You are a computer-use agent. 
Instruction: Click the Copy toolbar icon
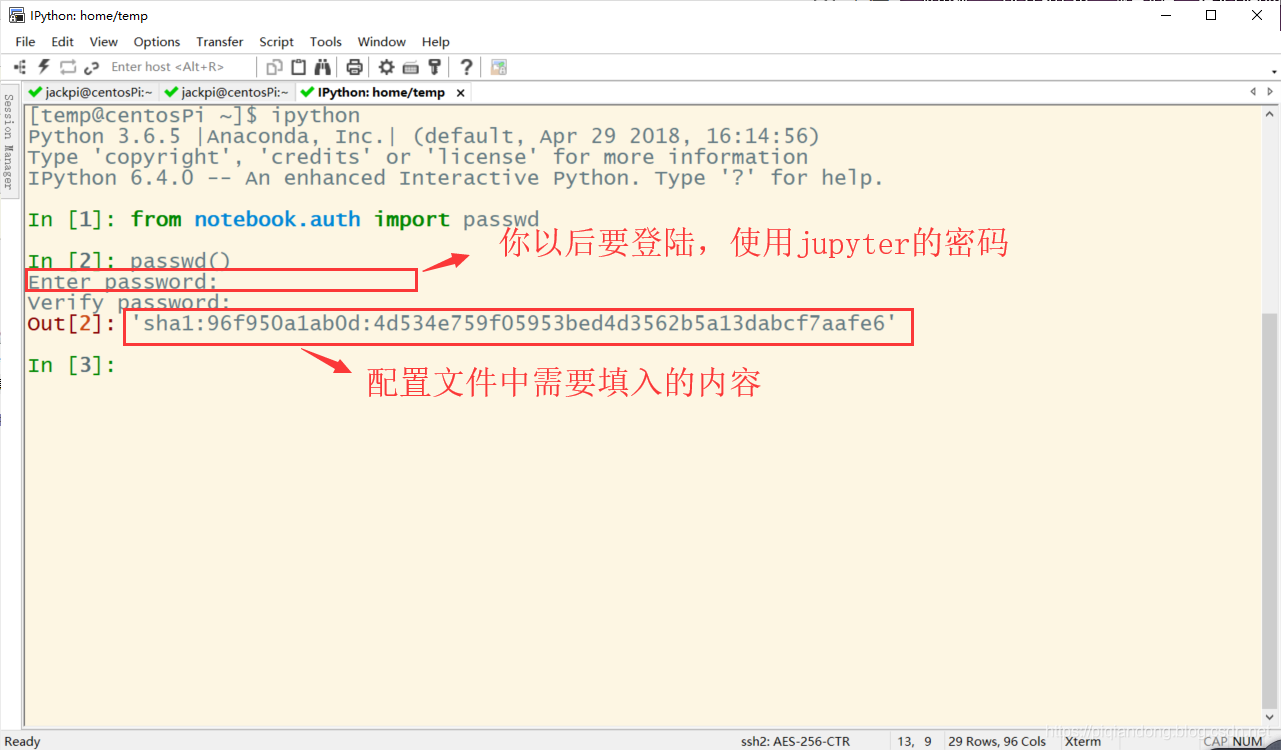pyautogui.click(x=274, y=67)
